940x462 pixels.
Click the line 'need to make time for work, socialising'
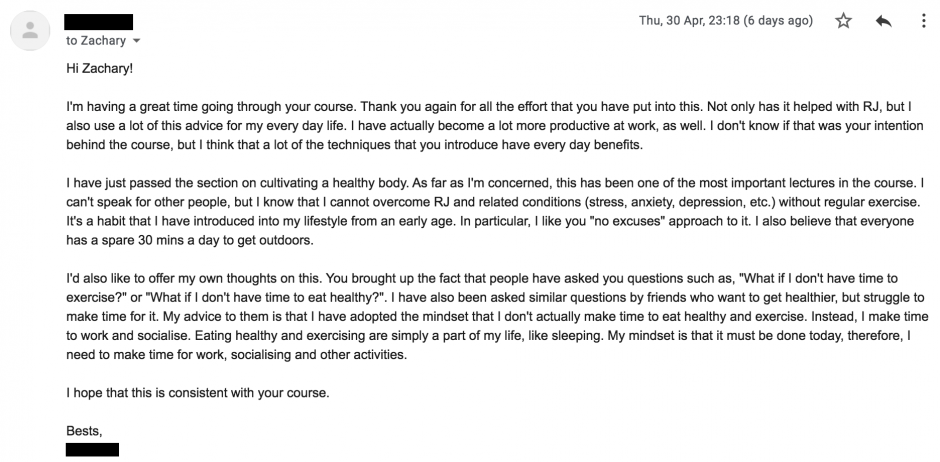pos(236,355)
